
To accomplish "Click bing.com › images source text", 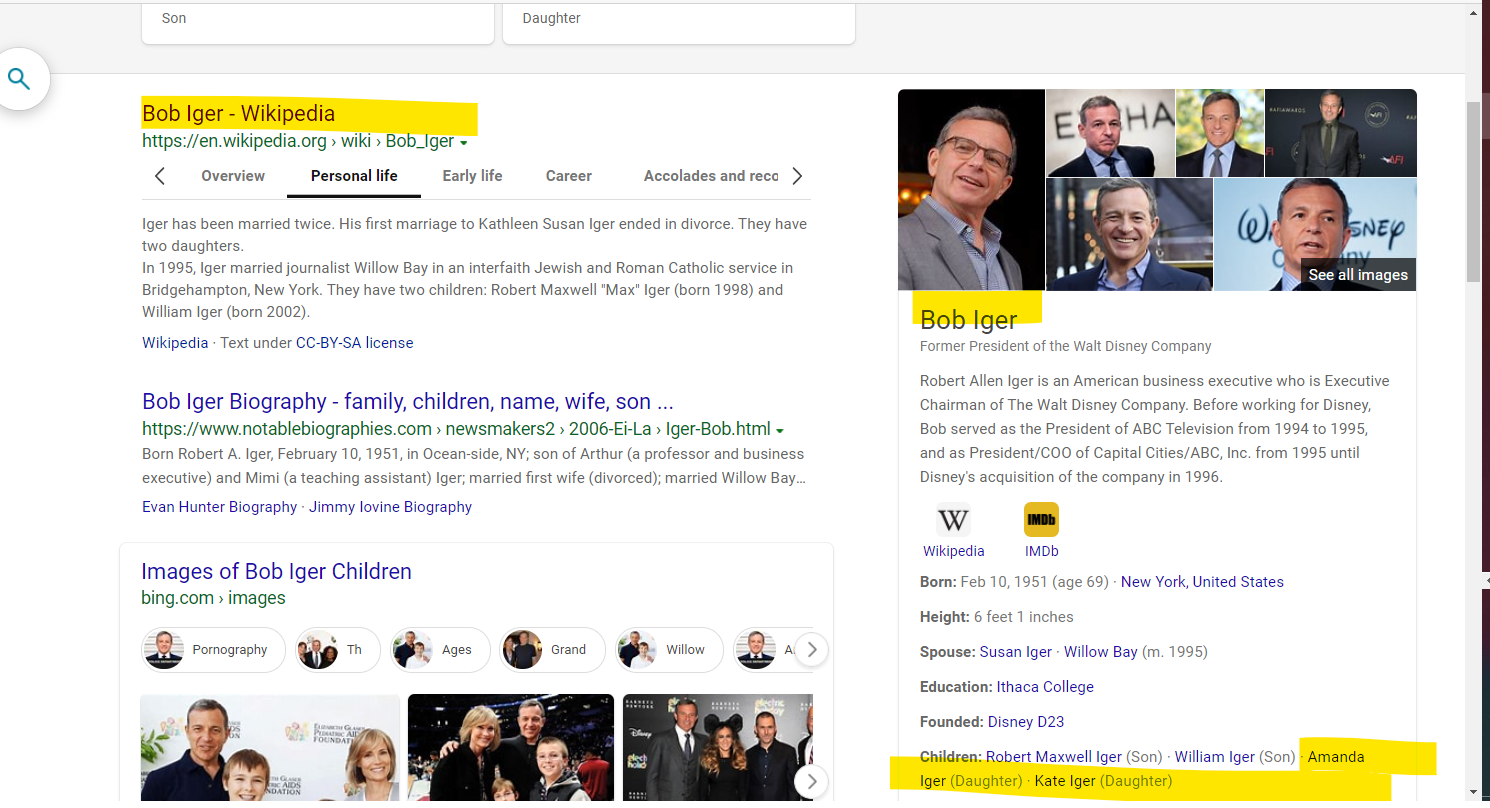I will click(213, 598).
